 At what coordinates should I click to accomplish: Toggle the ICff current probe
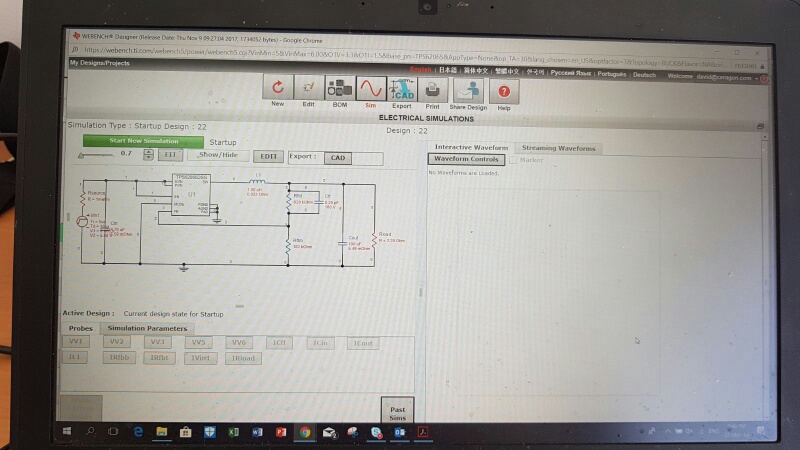[x=279, y=343]
